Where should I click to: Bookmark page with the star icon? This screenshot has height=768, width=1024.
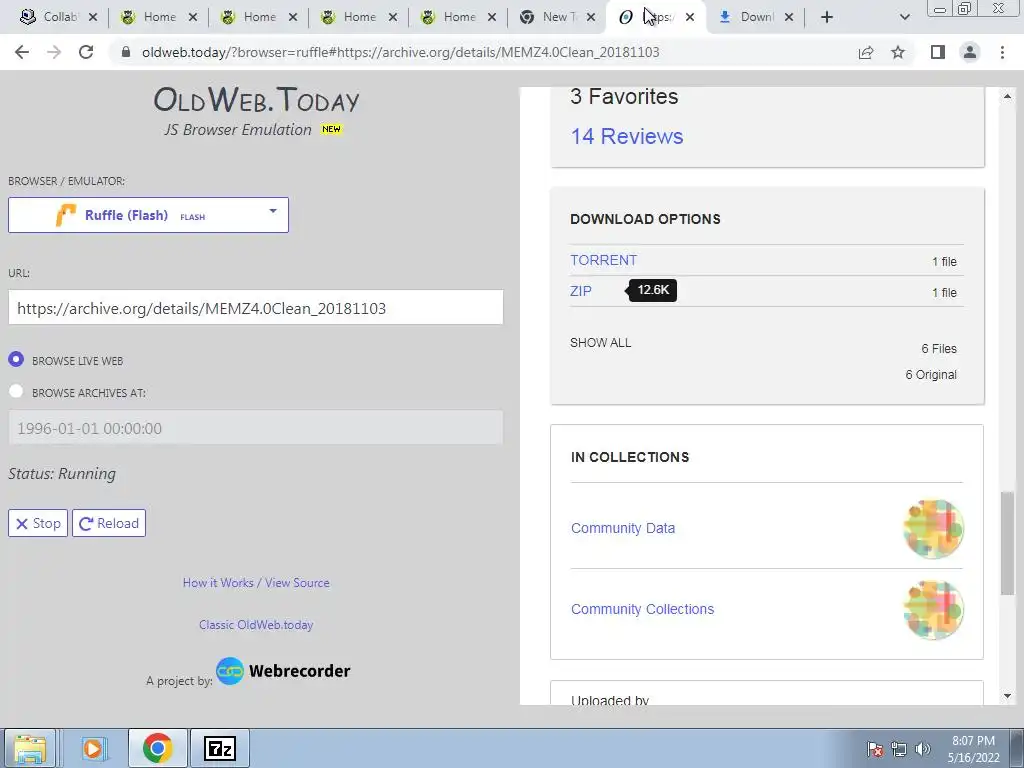point(898,52)
